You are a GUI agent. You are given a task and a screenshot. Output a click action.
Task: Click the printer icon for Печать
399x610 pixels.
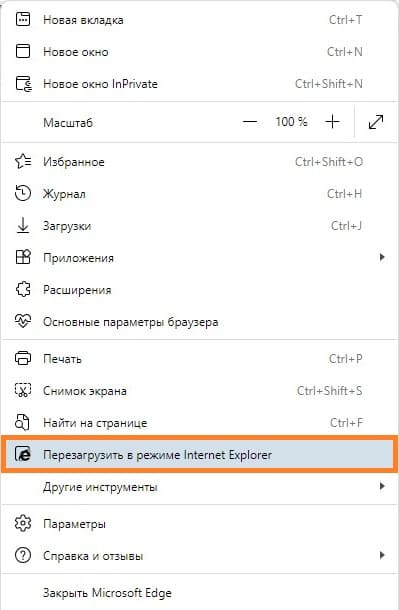coord(23,358)
